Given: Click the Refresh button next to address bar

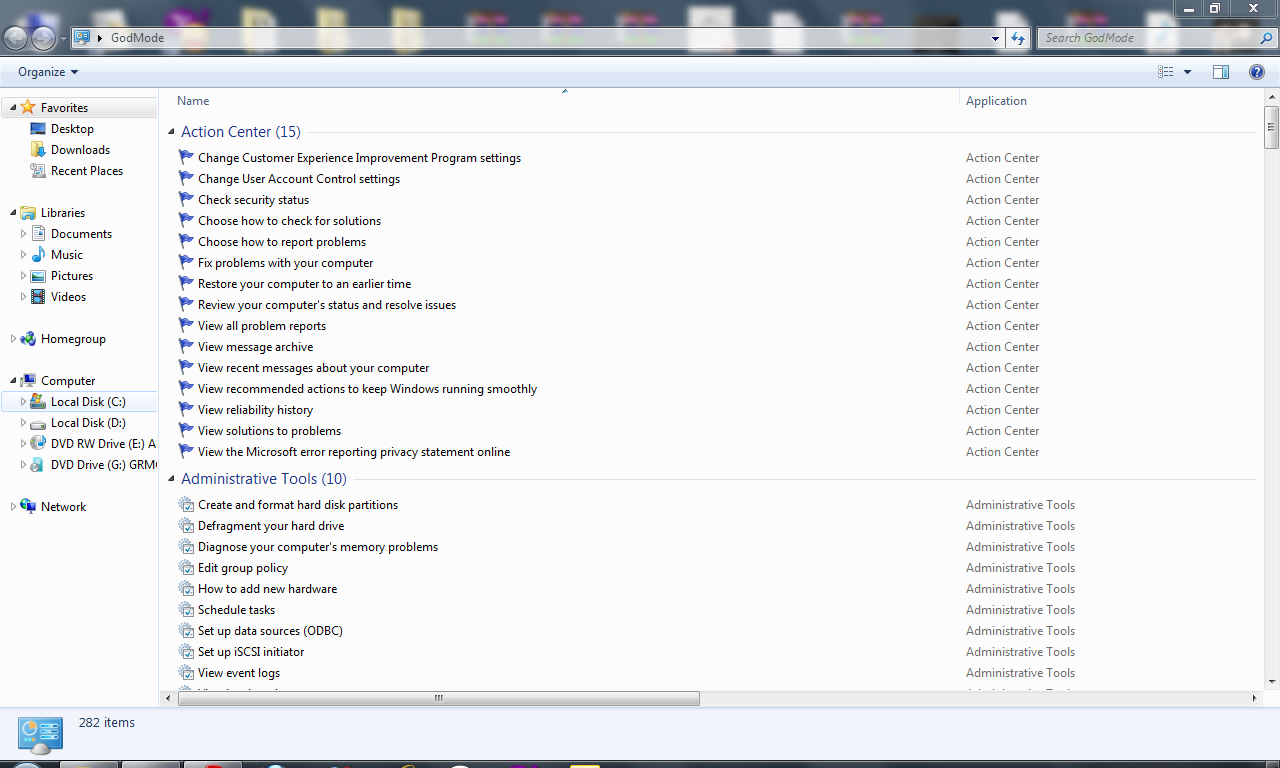Looking at the screenshot, I should [1018, 38].
